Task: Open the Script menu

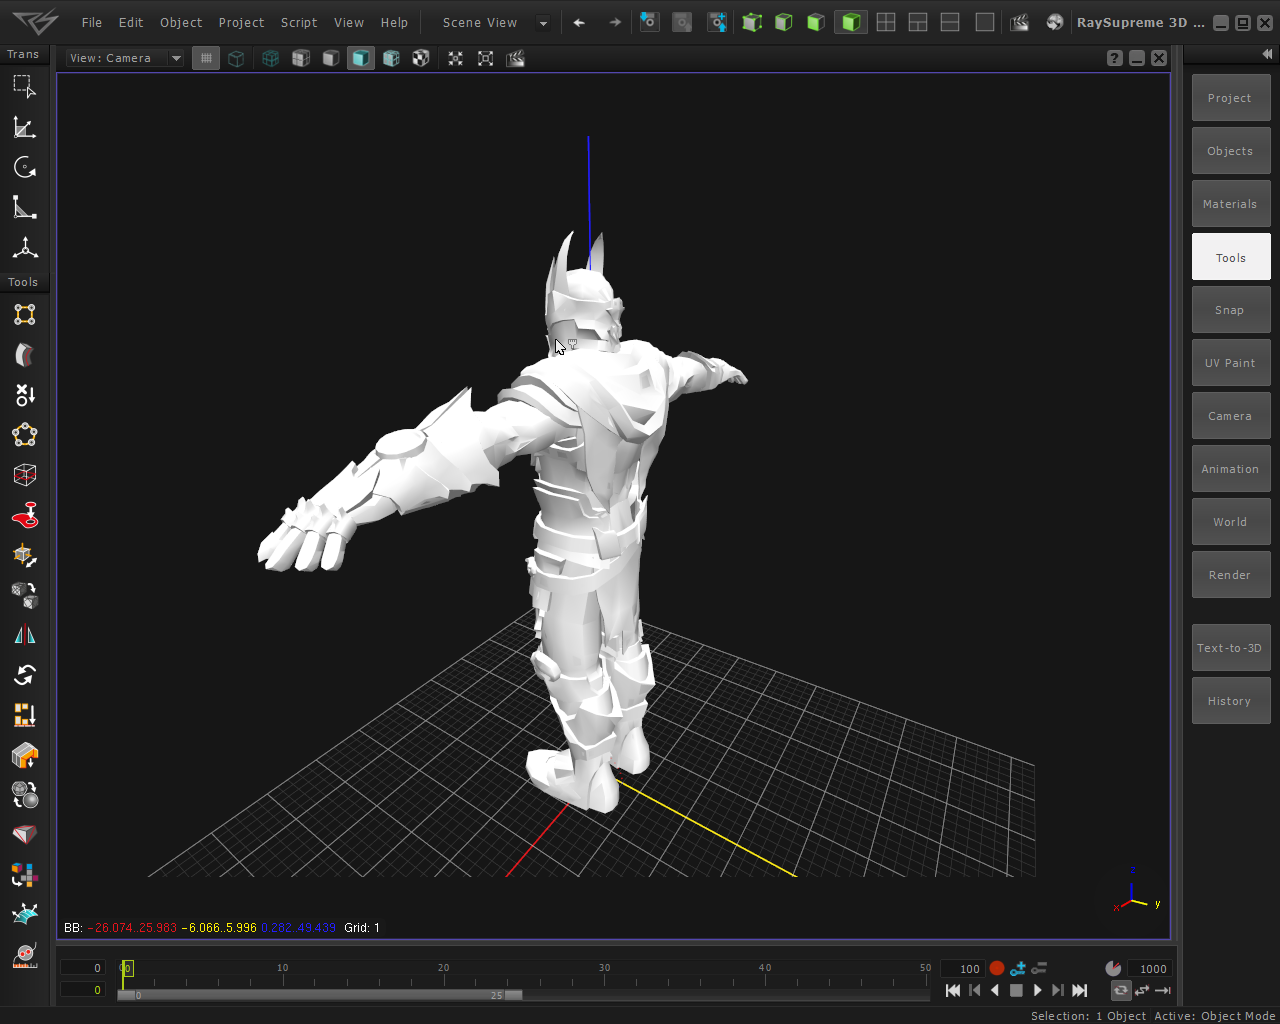Action: click(x=298, y=22)
